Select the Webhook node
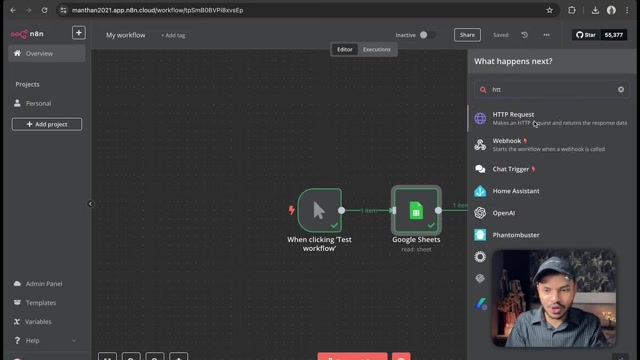Image resolution: width=640 pixels, height=360 pixels. pyautogui.click(x=551, y=144)
